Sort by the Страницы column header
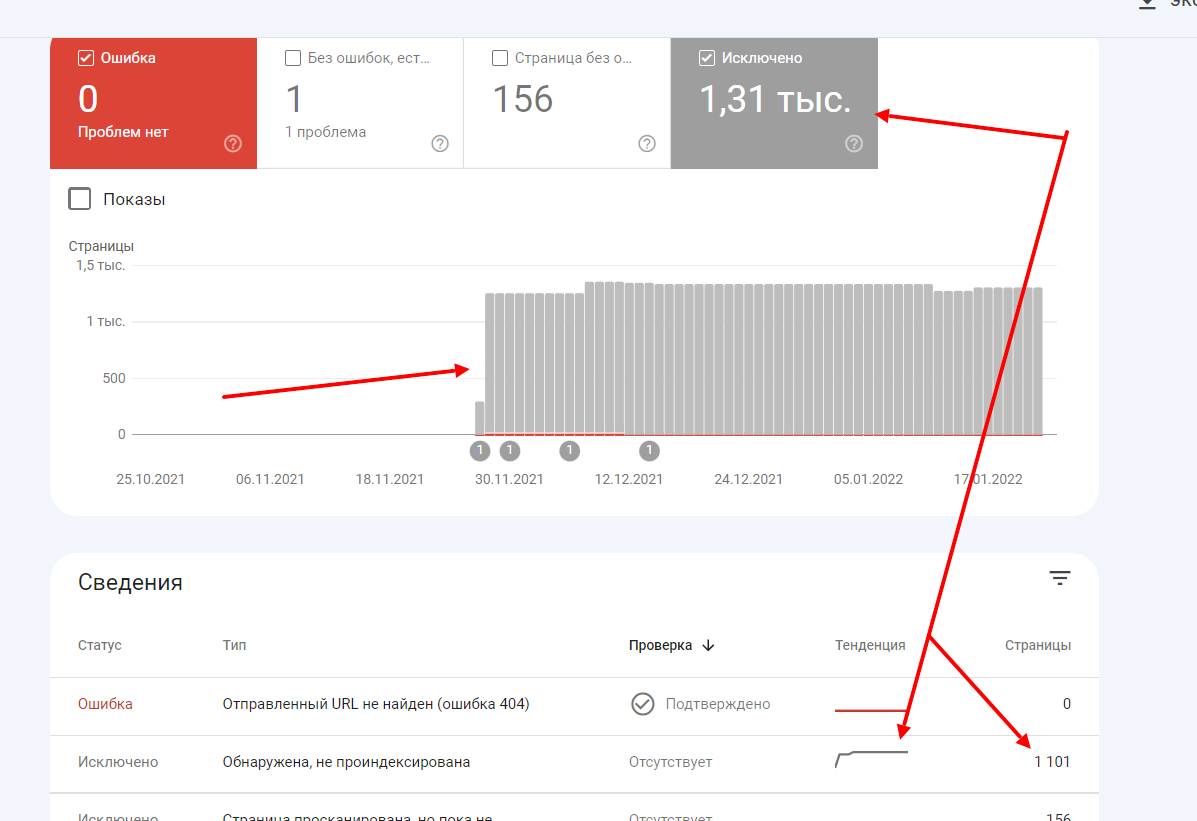This screenshot has width=1197, height=821. [x=1037, y=646]
